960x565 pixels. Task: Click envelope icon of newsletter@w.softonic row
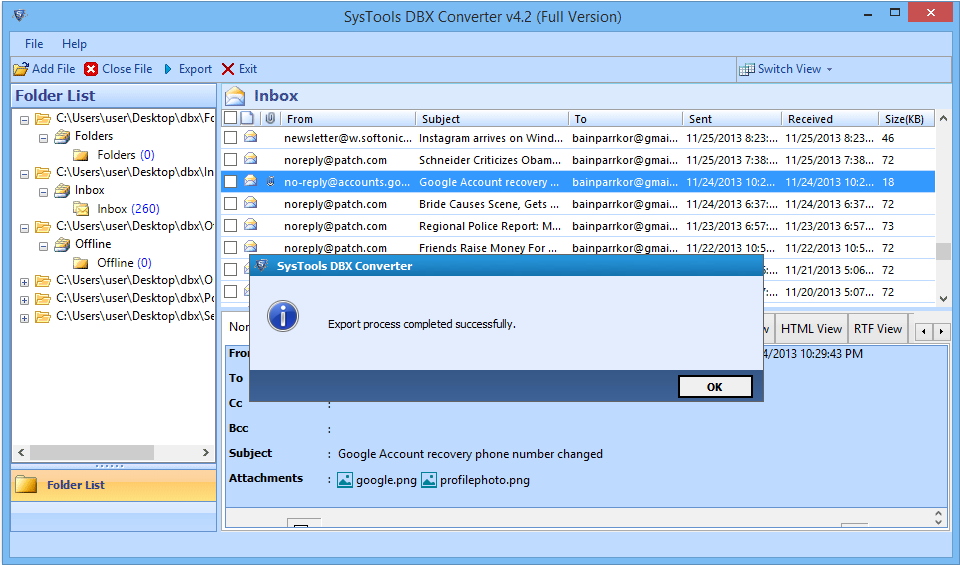[x=250, y=137]
